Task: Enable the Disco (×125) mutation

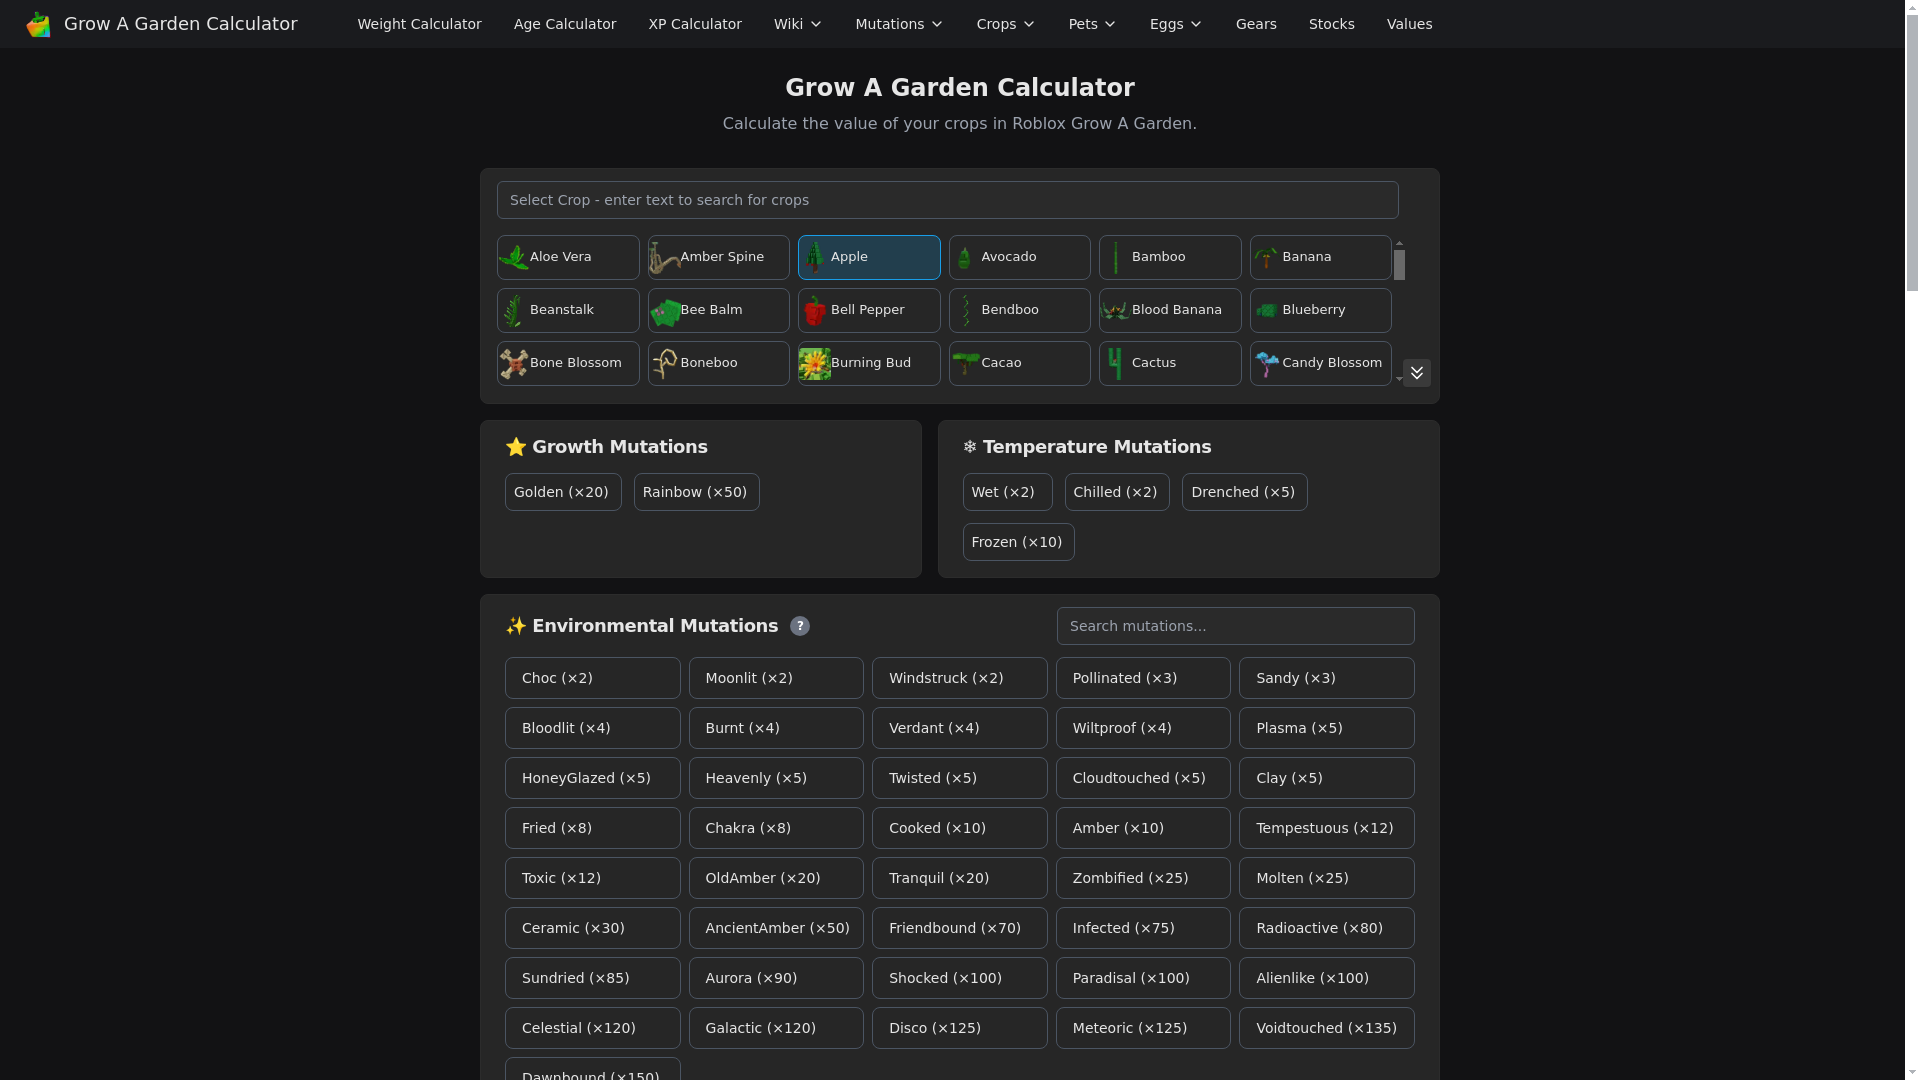Action: pyautogui.click(x=959, y=1028)
